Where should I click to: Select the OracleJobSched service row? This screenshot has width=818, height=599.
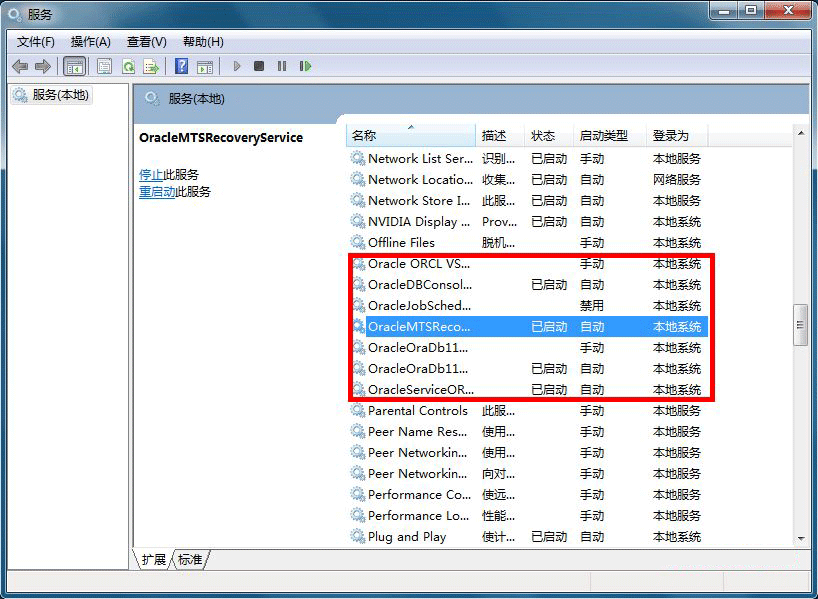[x=420, y=306]
